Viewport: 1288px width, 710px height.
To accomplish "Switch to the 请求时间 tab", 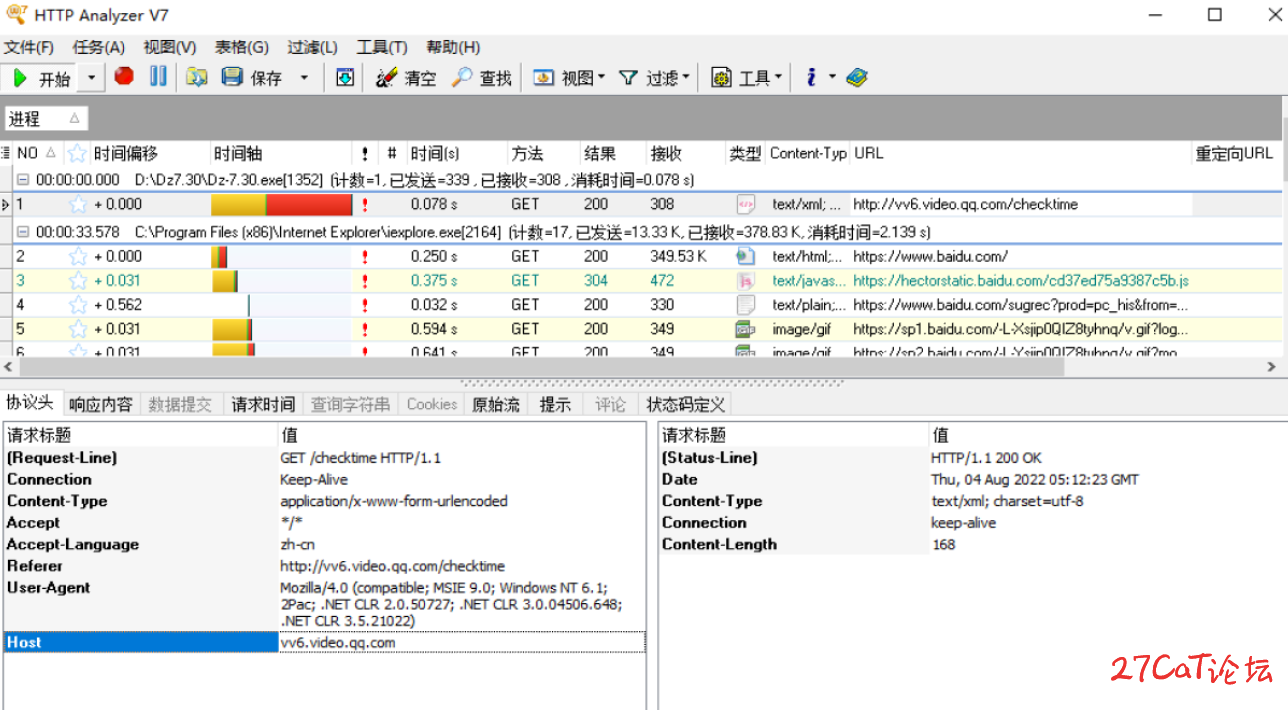I will 264,404.
